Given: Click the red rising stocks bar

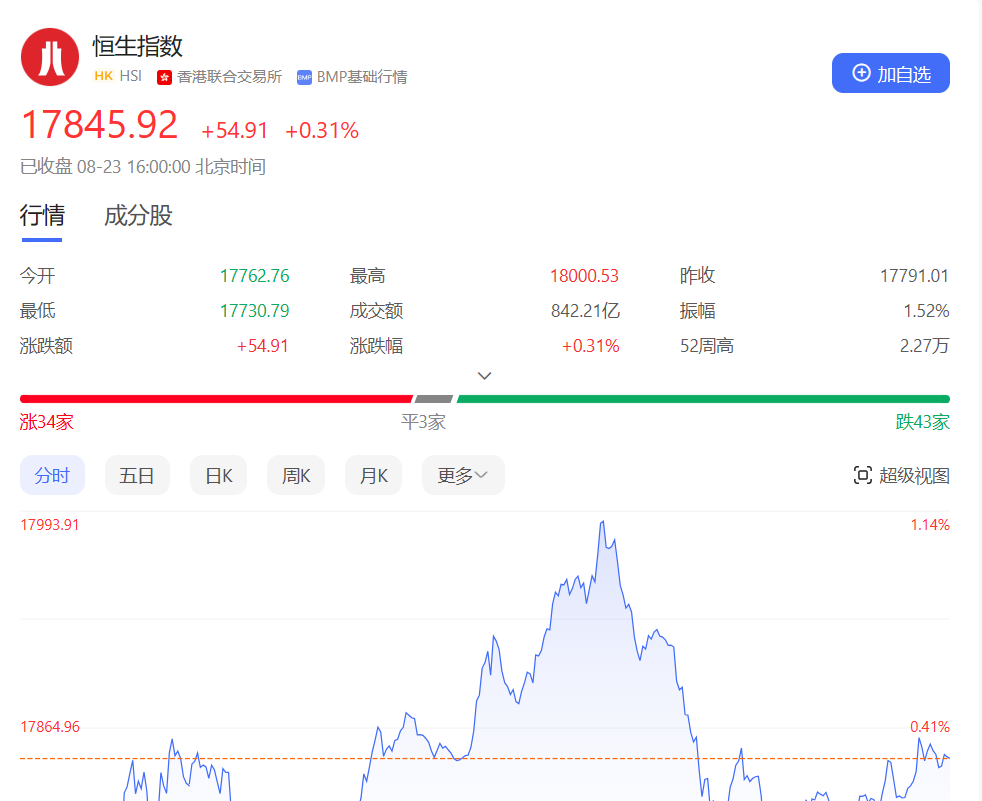Looking at the screenshot, I should 216,399.
